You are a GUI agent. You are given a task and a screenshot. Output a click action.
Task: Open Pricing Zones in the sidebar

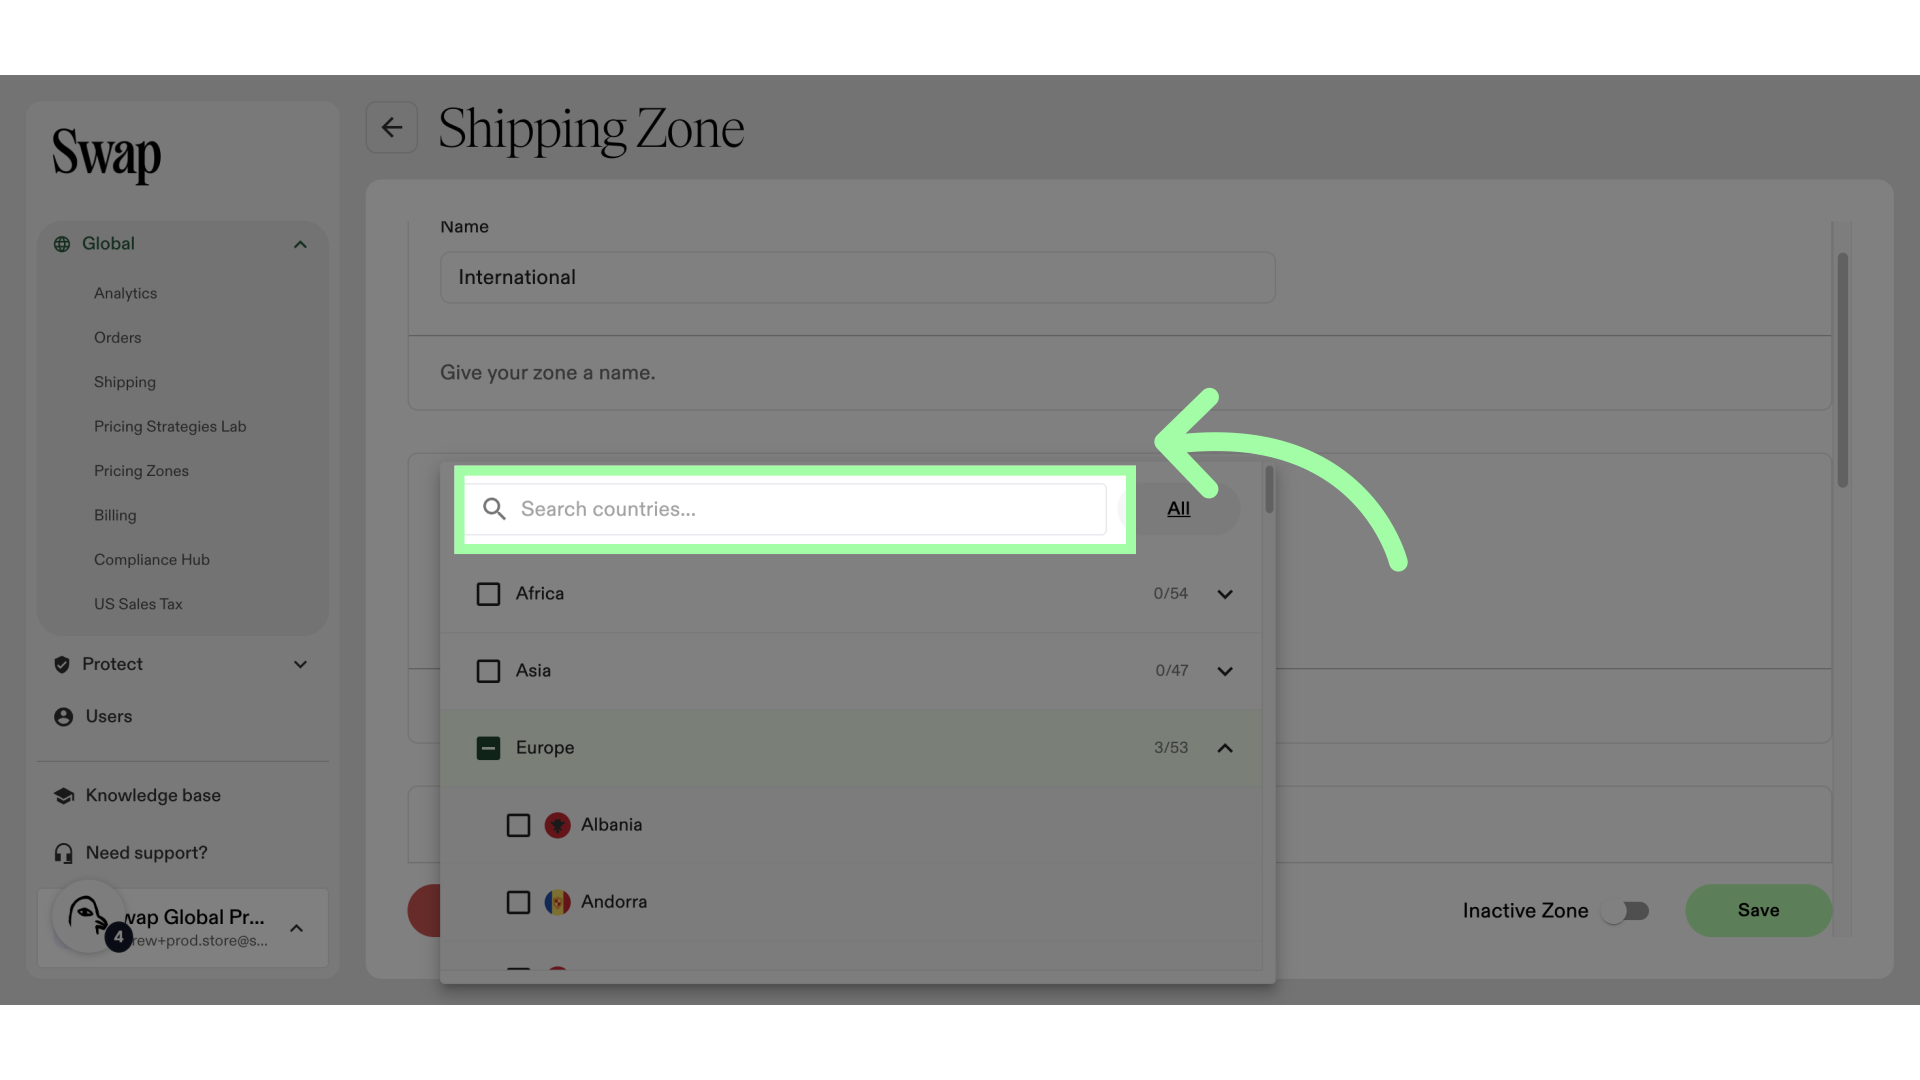(x=141, y=471)
